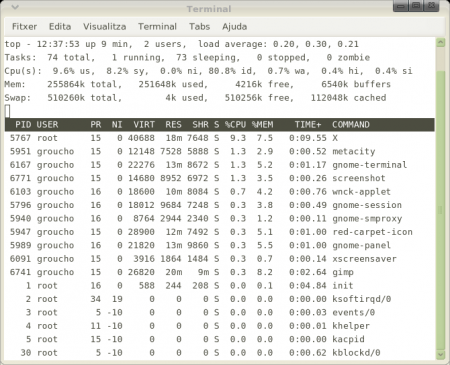Select the screenshot process name
Screen dimensions: 450x365
point(359,178)
